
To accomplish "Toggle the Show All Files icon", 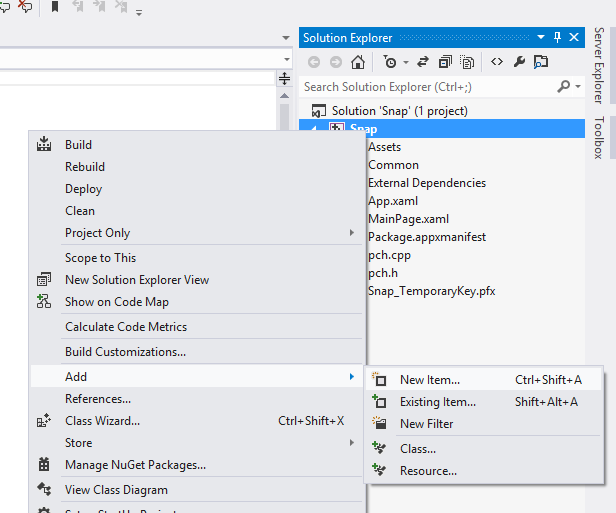I will (x=467, y=62).
